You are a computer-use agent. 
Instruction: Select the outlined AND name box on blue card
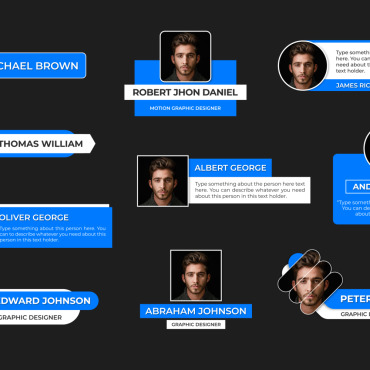358,187
